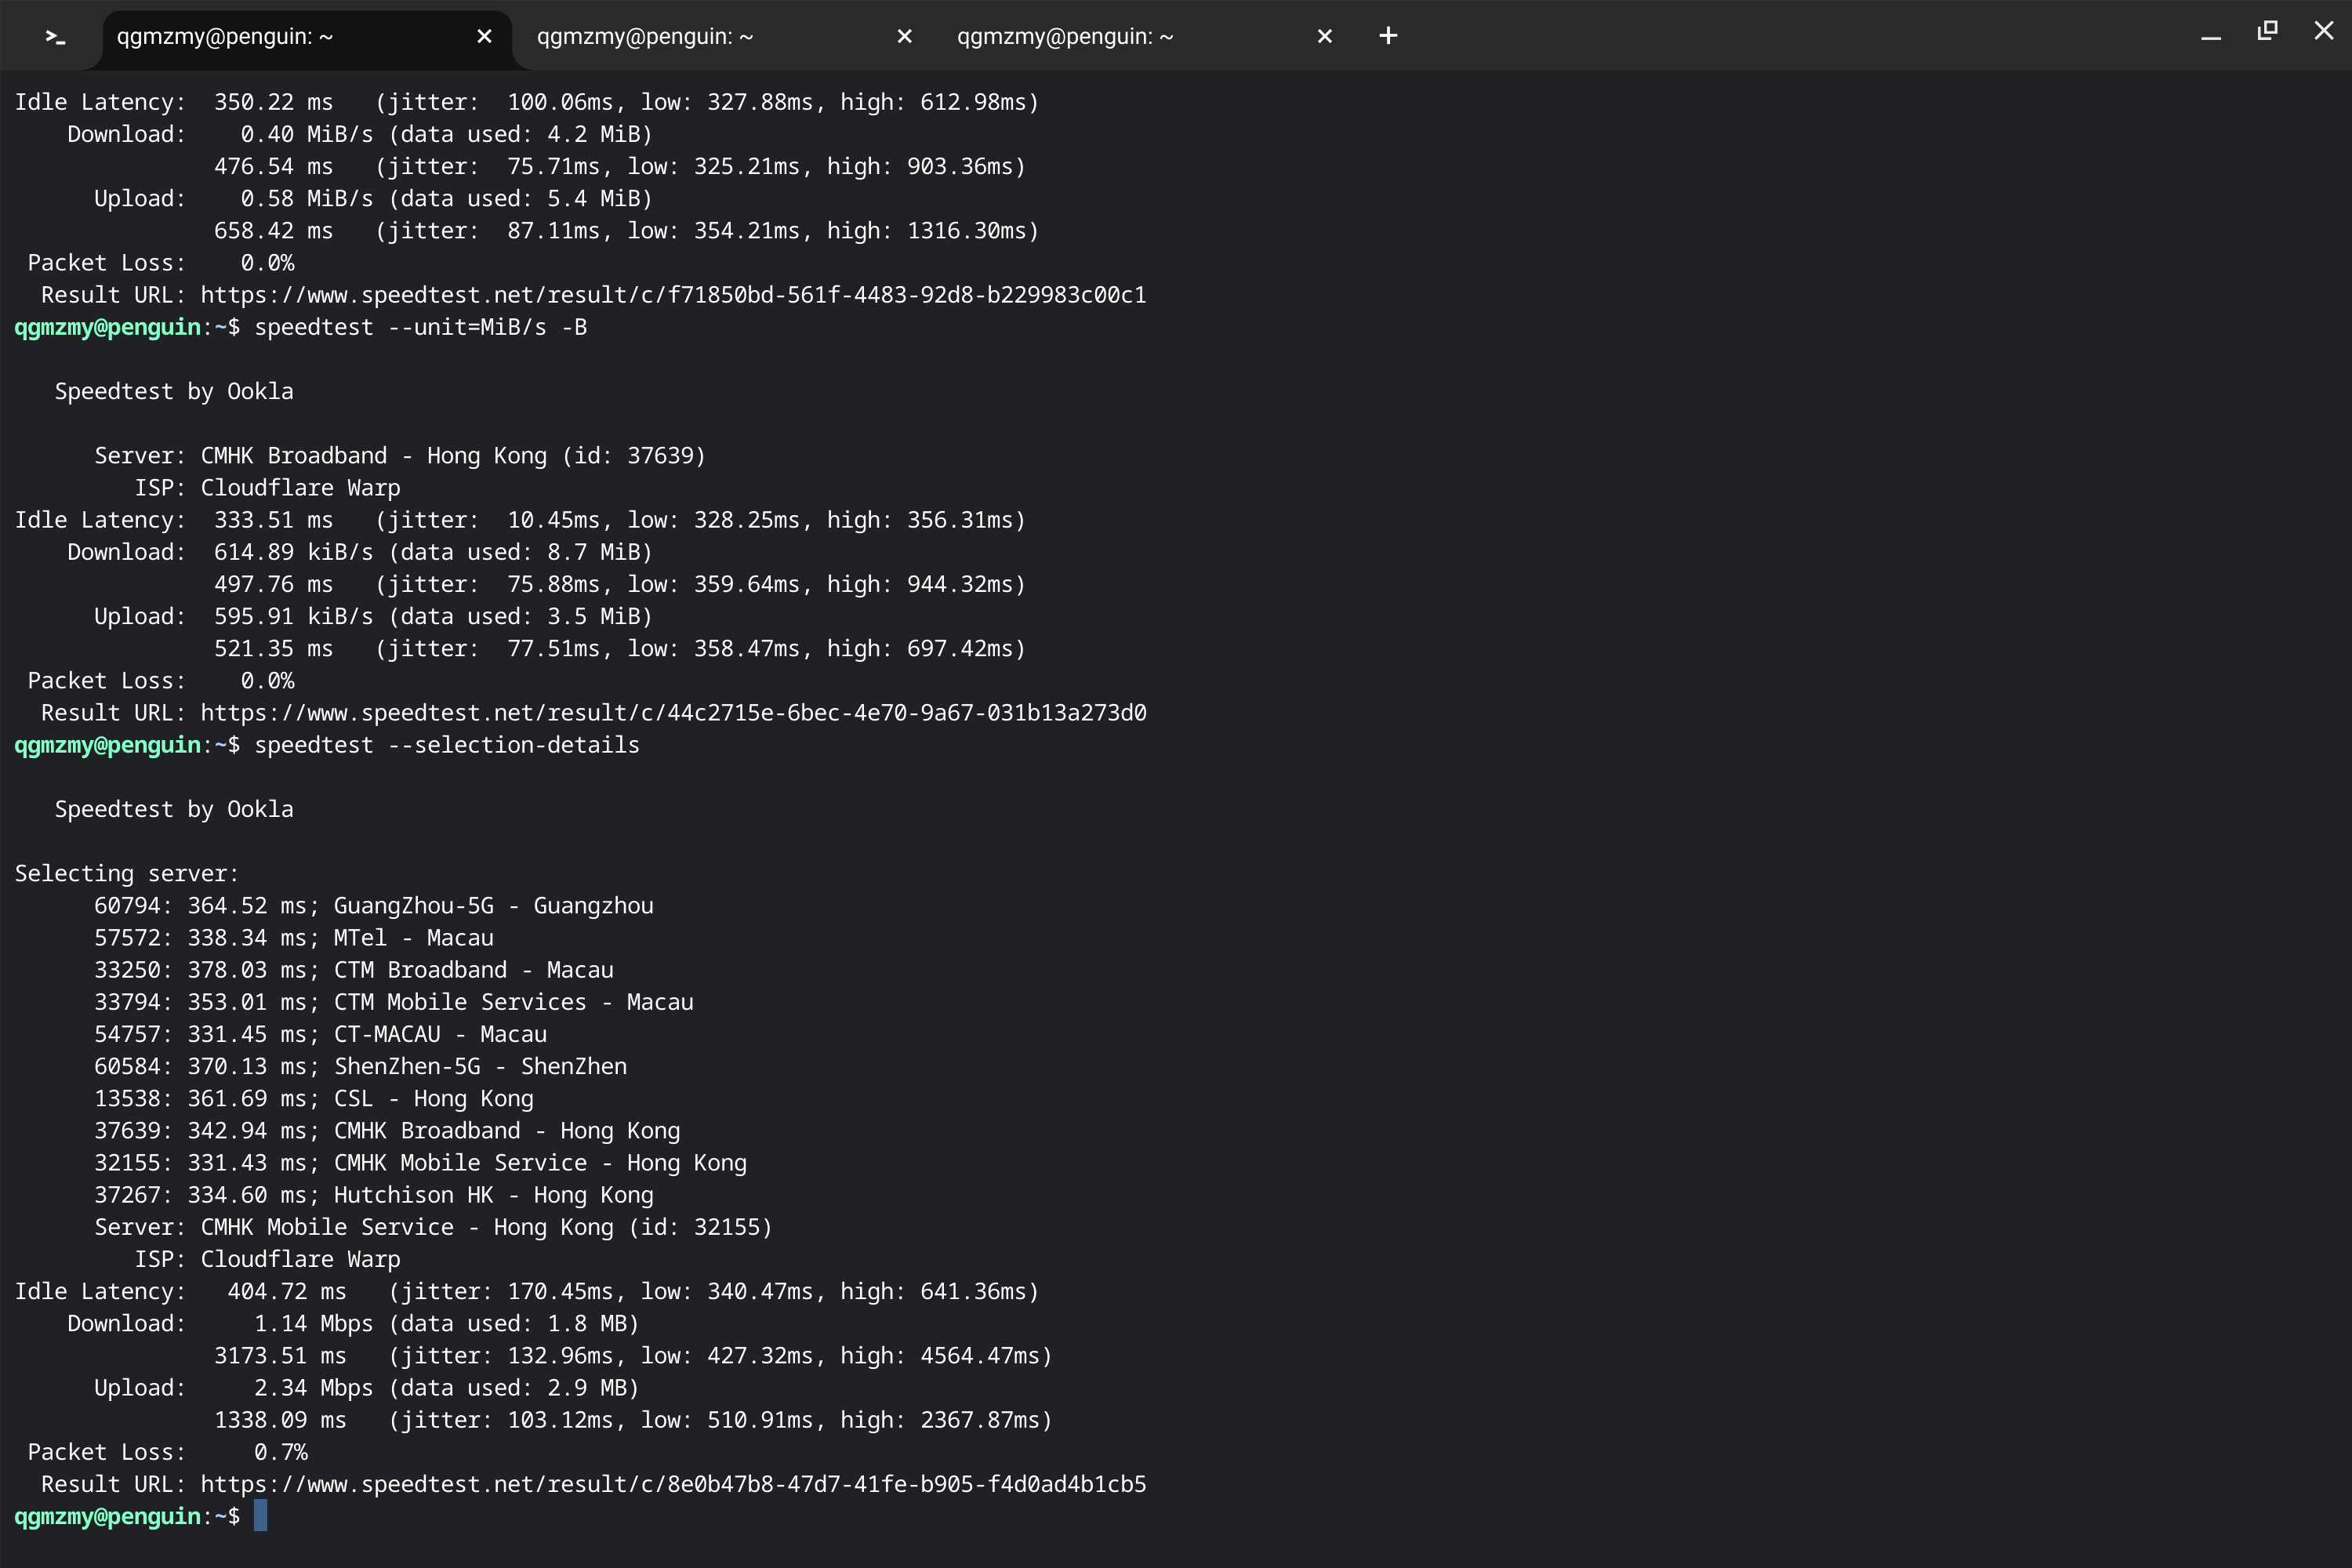Open result URL ending f4d0ad4b1cb5
2352x1568 pixels.
tap(673, 1484)
